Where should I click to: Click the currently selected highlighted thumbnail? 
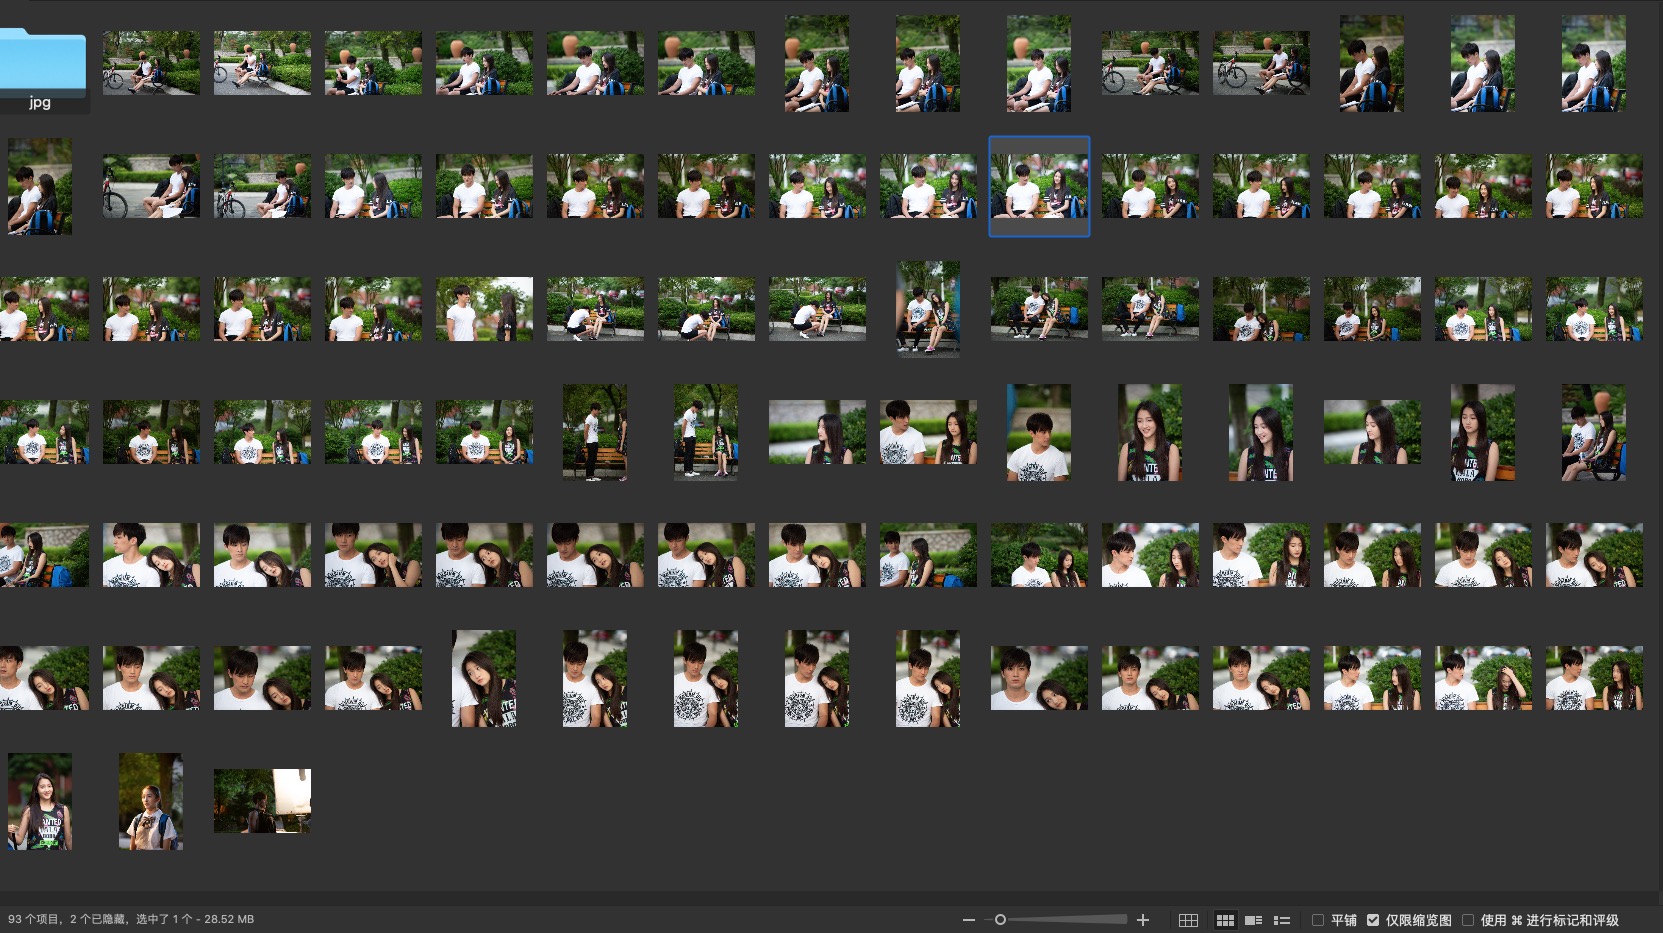(1039, 186)
